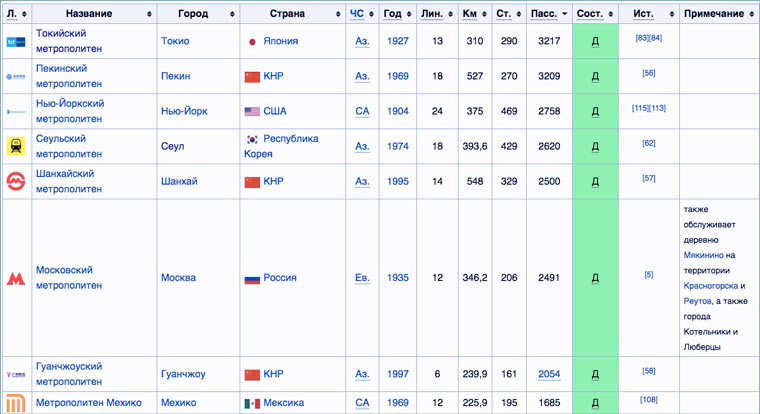Click the Seoul metro yellow train icon
760x414 pixels.
pyautogui.click(x=16, y=146)
